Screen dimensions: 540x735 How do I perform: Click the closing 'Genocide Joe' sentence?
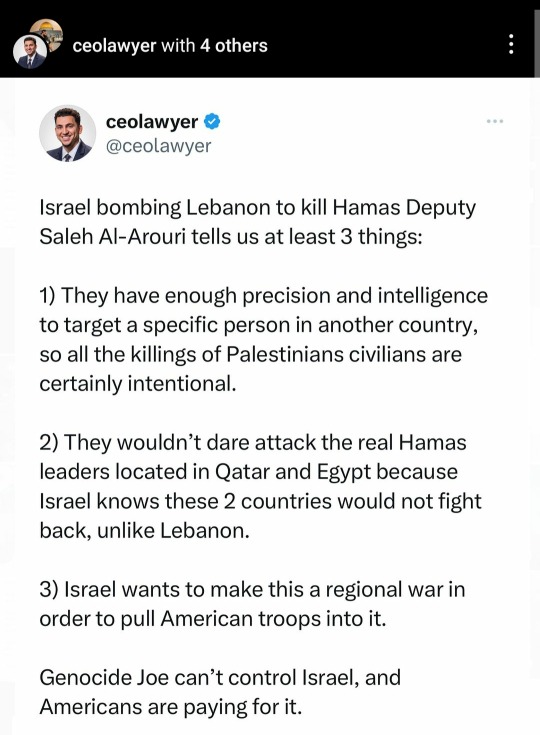(x=220, y=692)
